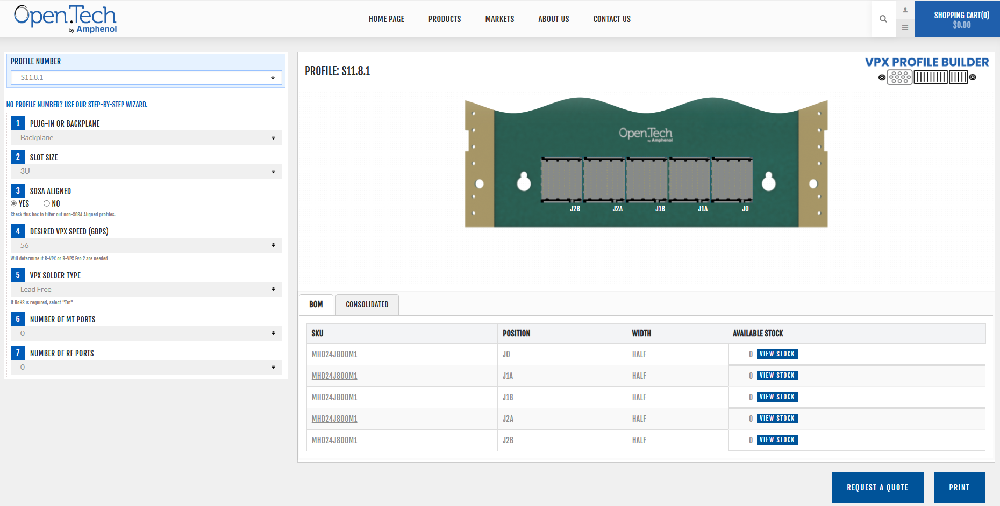Click the search magnifier icon
Image resolution: width=1000 pixels, height=506 pixels.
[x=883, y=19]
